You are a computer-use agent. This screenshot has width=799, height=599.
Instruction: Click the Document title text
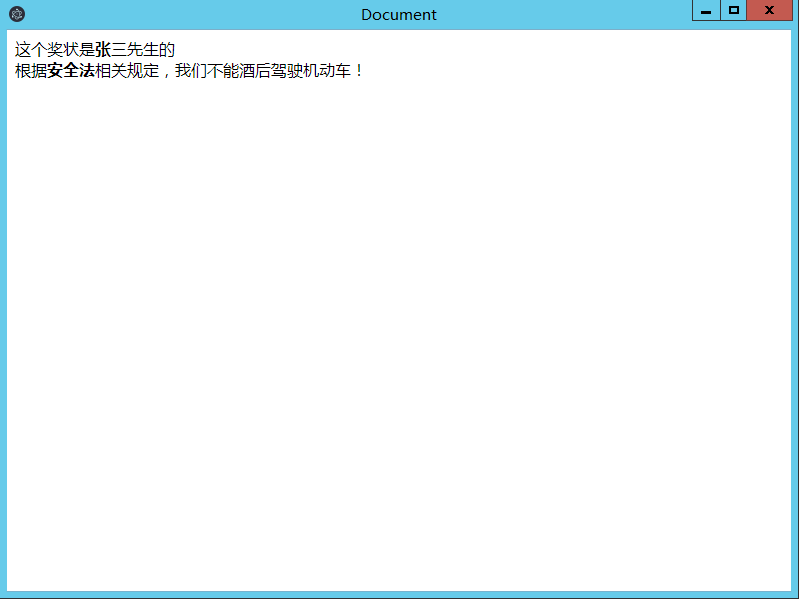coord(399,15)
